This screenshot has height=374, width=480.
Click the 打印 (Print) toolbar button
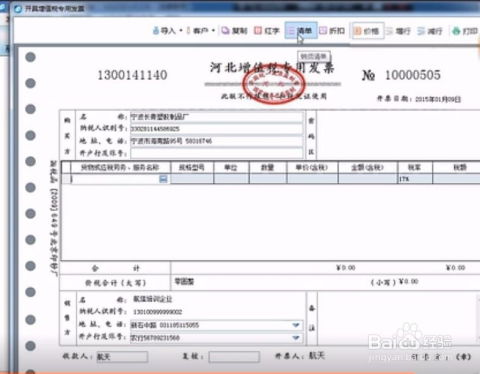(x=465, y=31)
